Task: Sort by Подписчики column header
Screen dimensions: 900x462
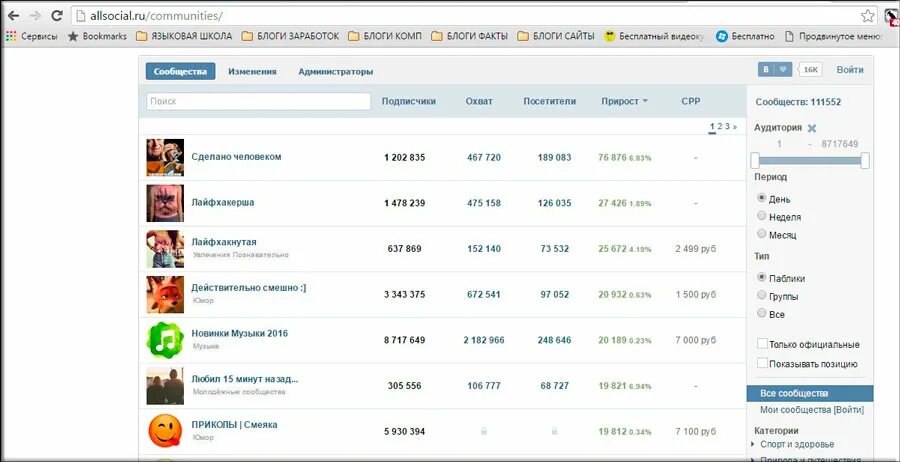Action: click(409, 101)
